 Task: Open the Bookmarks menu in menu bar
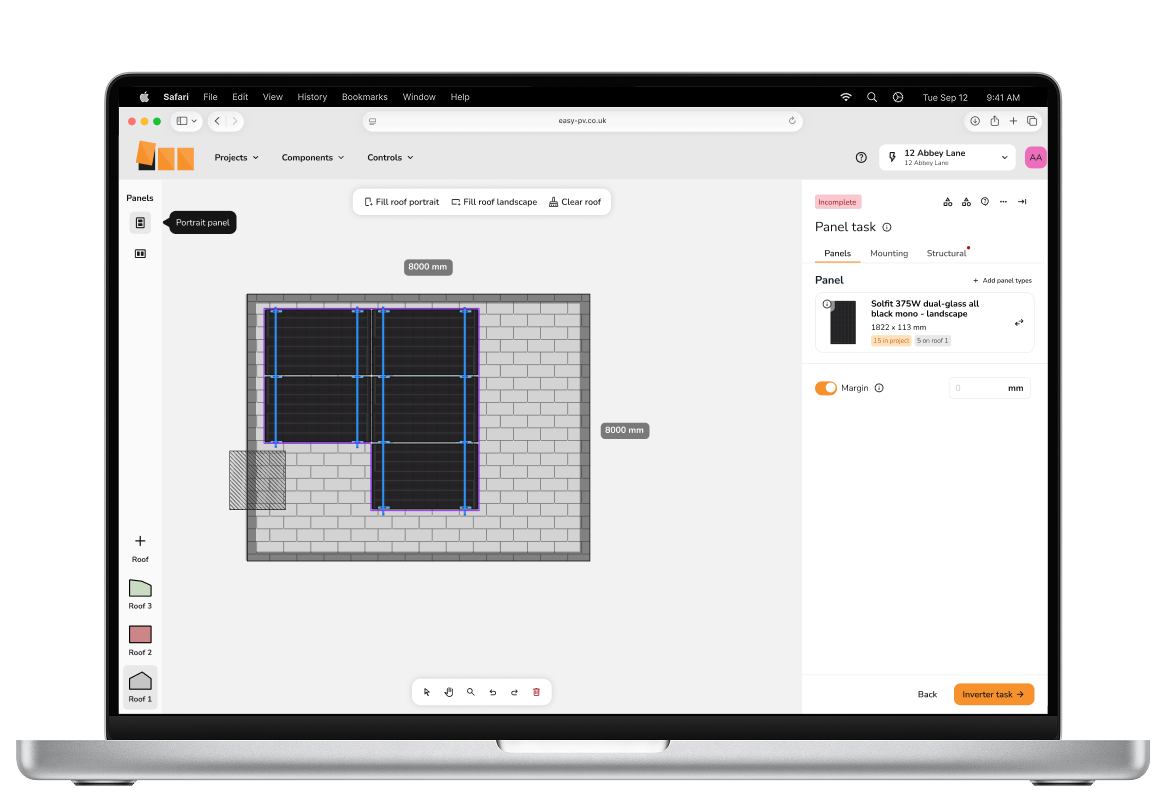coord(364,97)
